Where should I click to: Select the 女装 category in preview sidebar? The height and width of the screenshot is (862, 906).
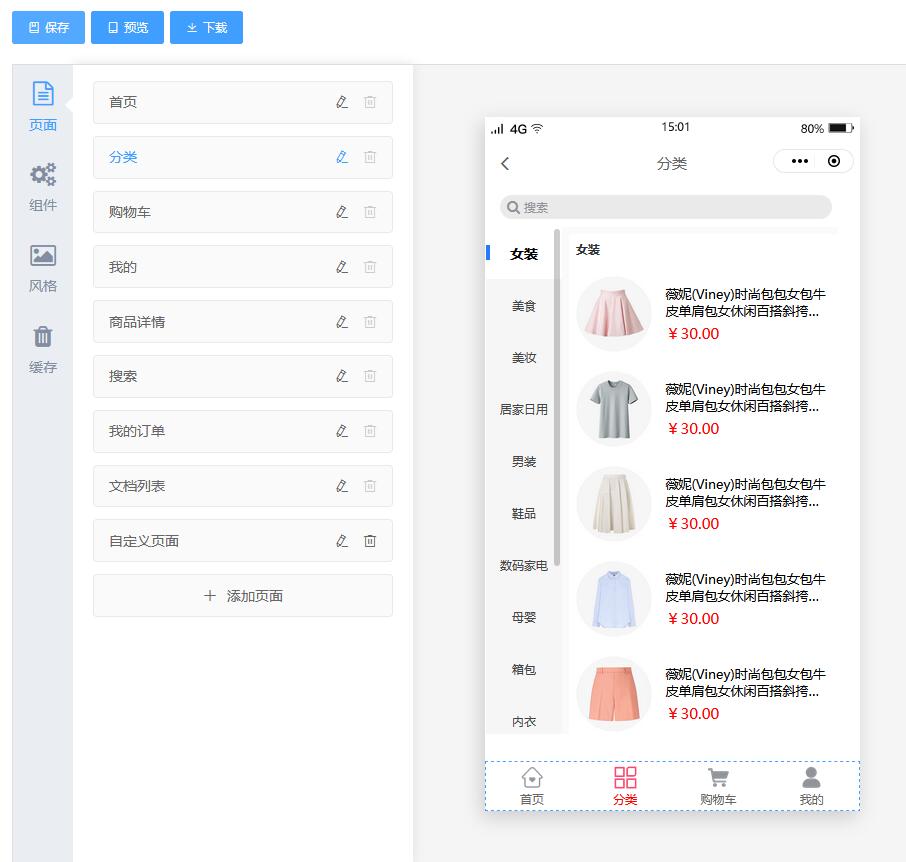click(523, 254)
